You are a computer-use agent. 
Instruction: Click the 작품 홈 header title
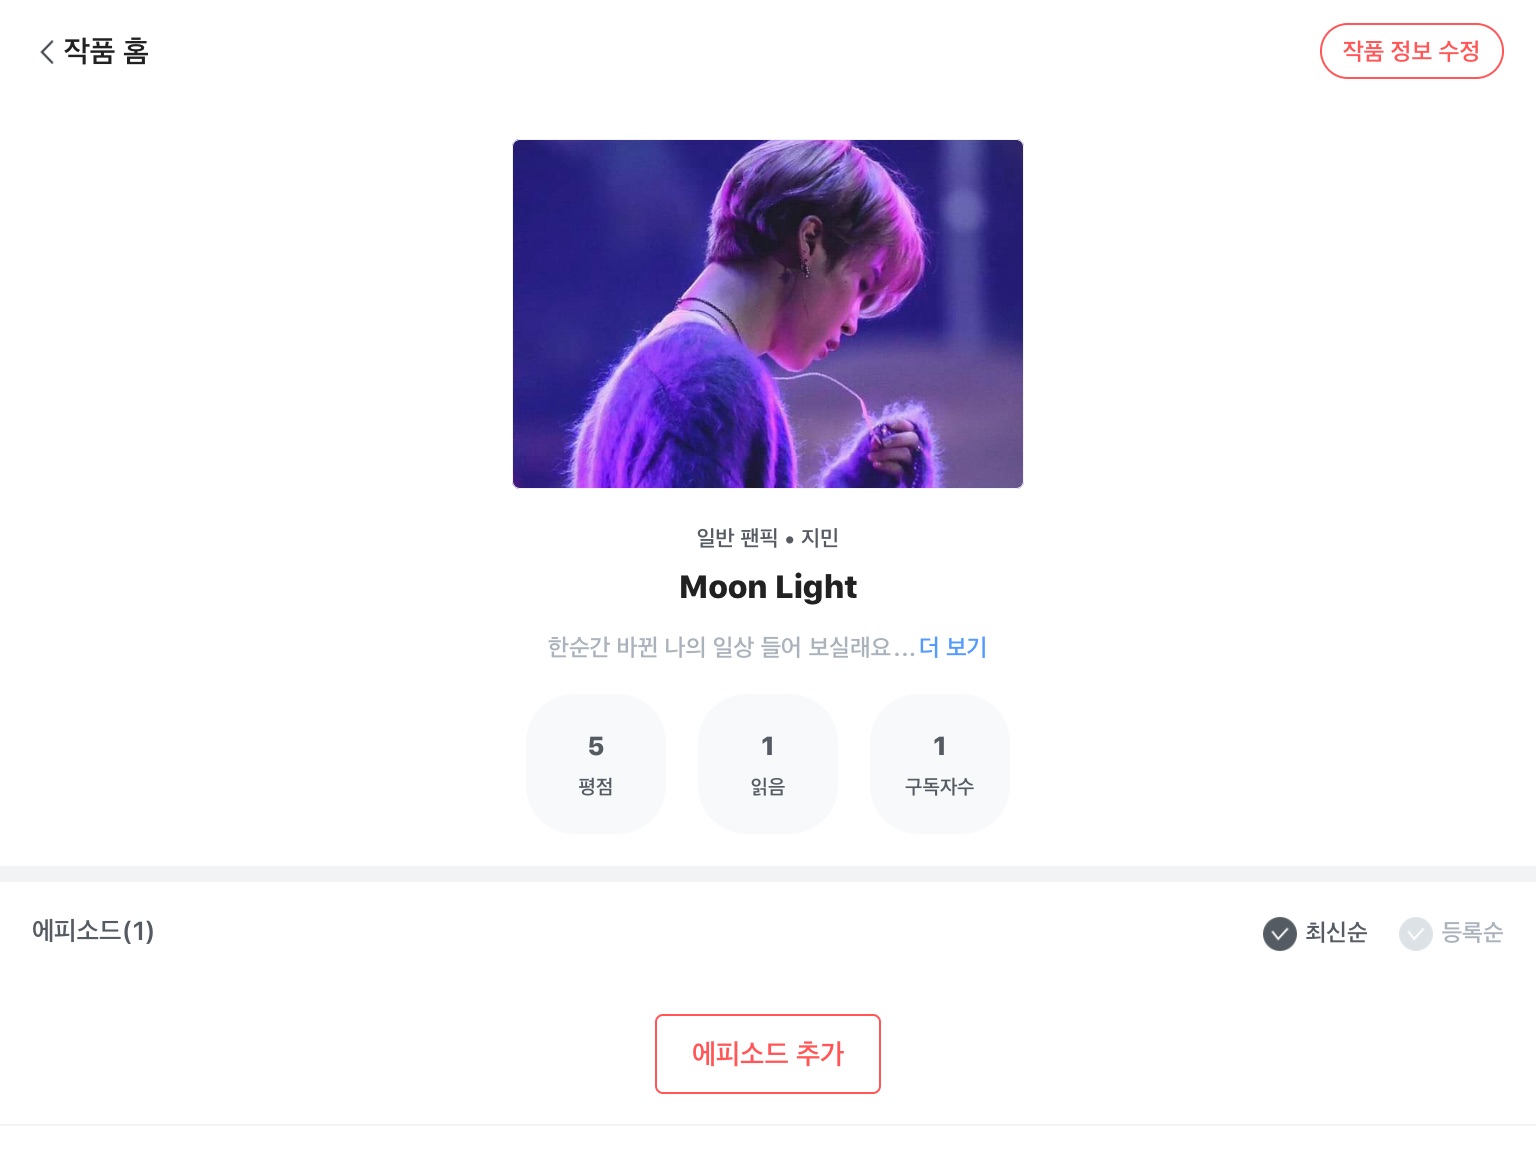(x=106, y=51)
